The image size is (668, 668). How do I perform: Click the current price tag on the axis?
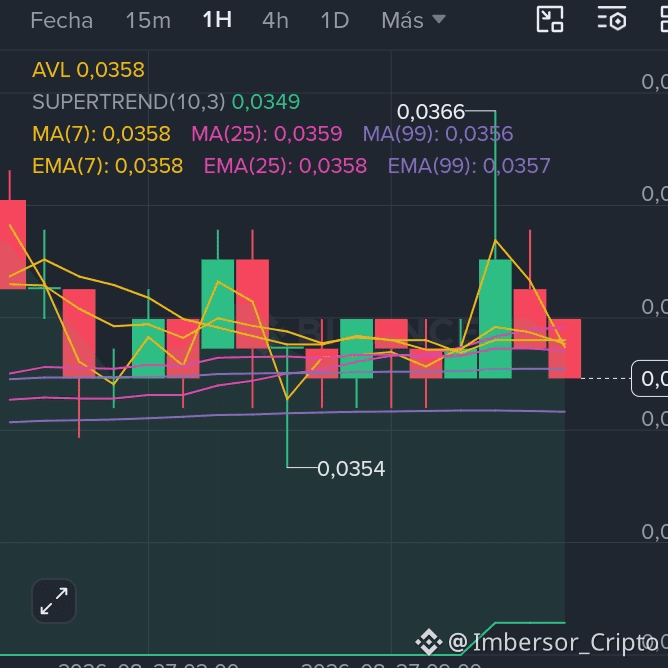point(649,378)
